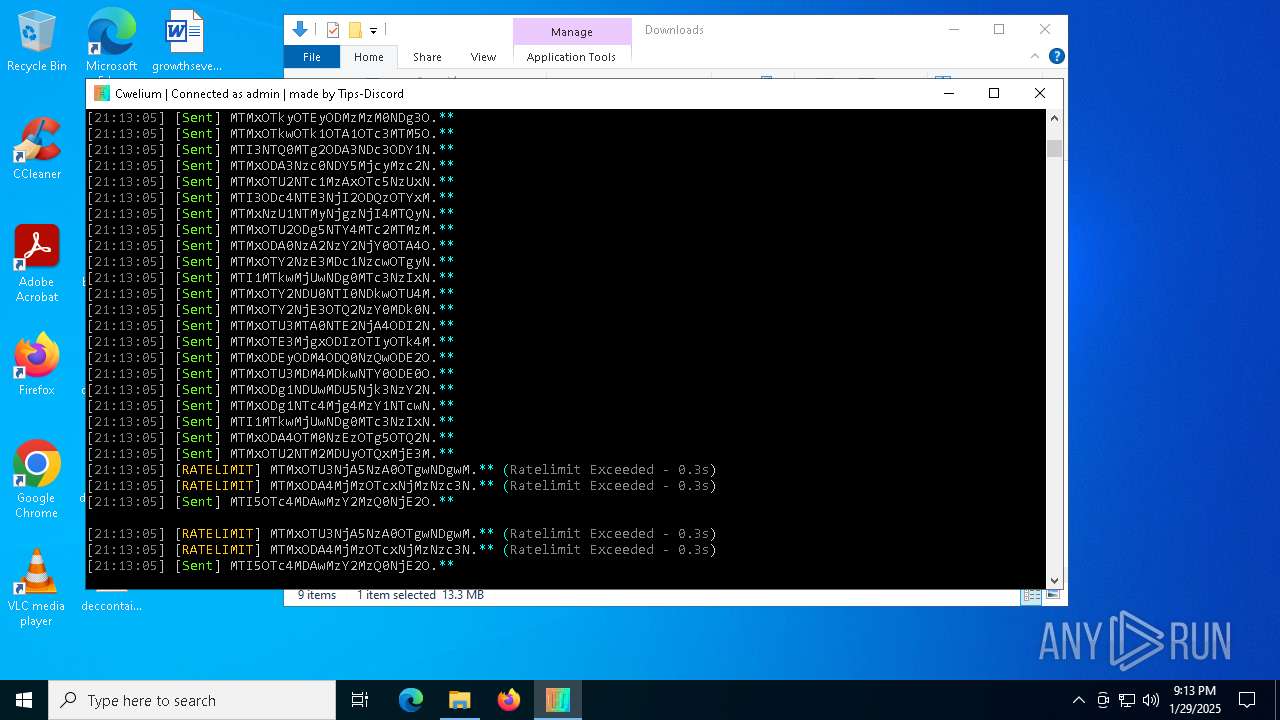Maximize the Downloads Explorer window
This screenshot has width=1280, height=720.
click(x=999, y=30)
